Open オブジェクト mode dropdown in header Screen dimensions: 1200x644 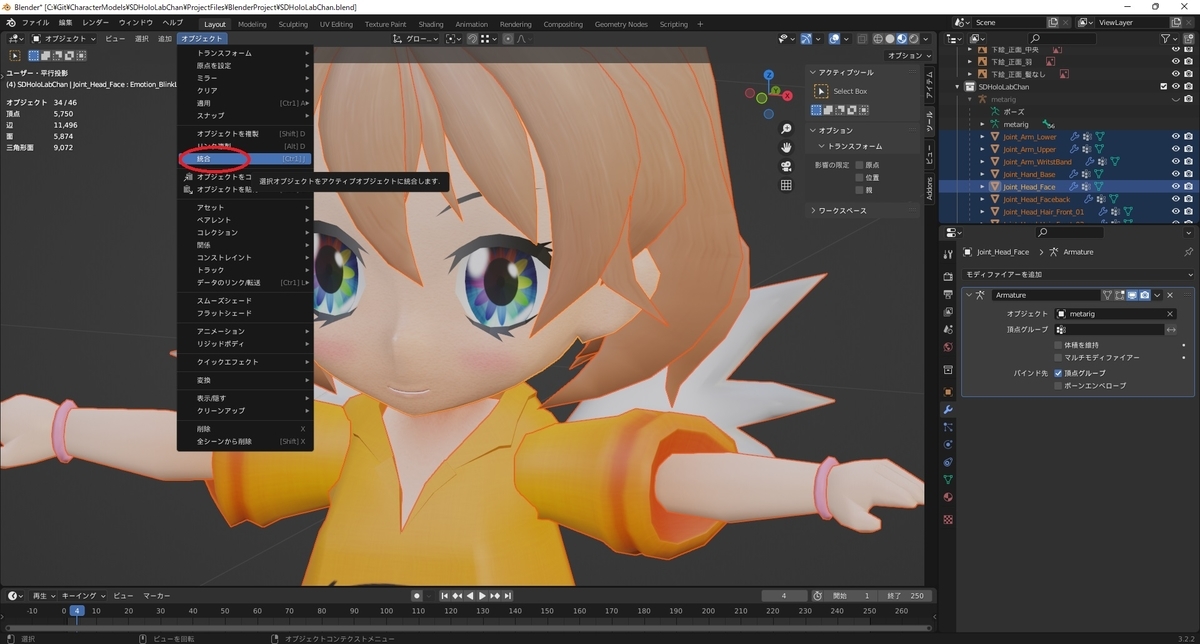pyautogui.click(x=63, y=38)
